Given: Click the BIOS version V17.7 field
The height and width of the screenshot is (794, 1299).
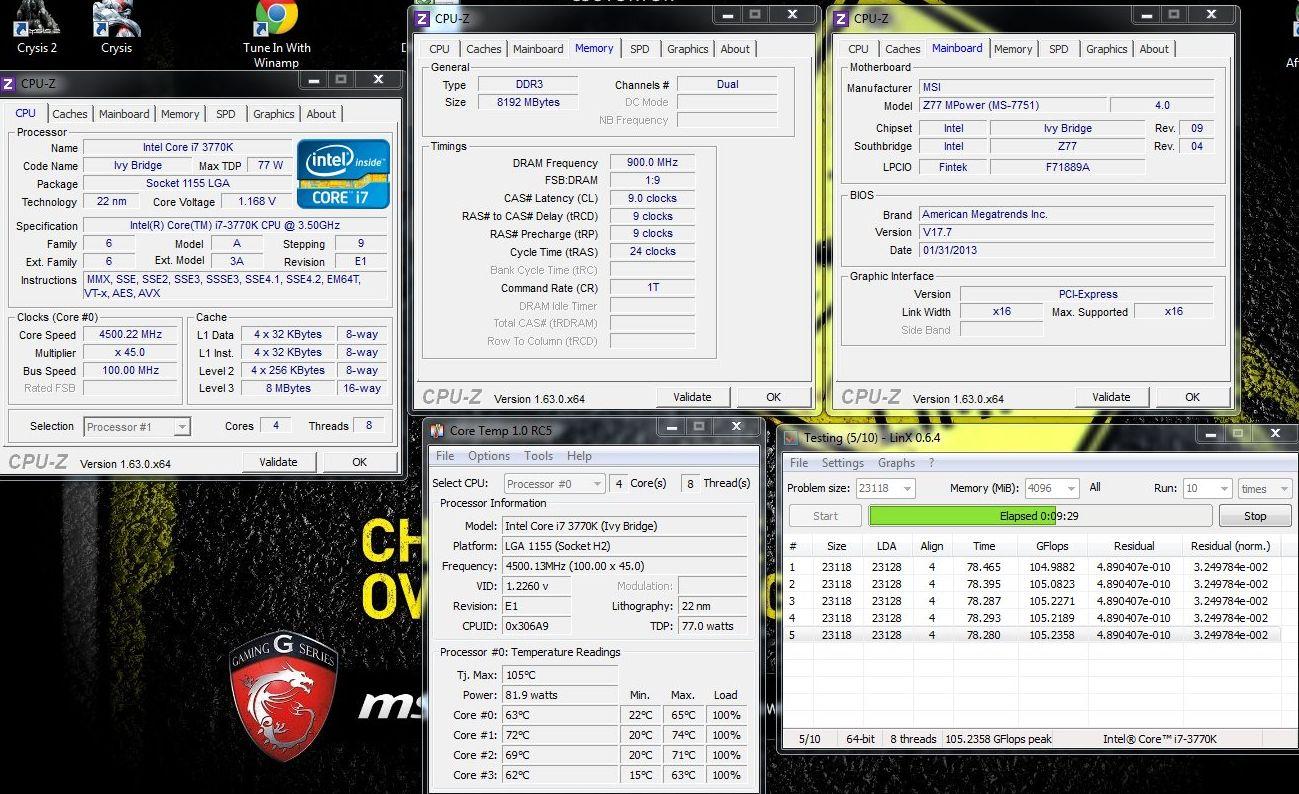Looking at the screenshot, I should [x=1066, y=232].
